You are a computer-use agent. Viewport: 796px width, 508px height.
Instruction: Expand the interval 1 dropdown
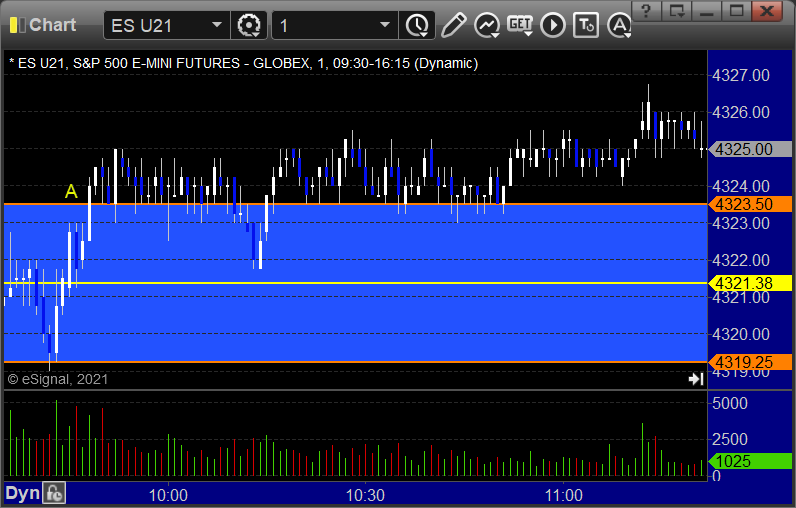[x=385, y=25]
